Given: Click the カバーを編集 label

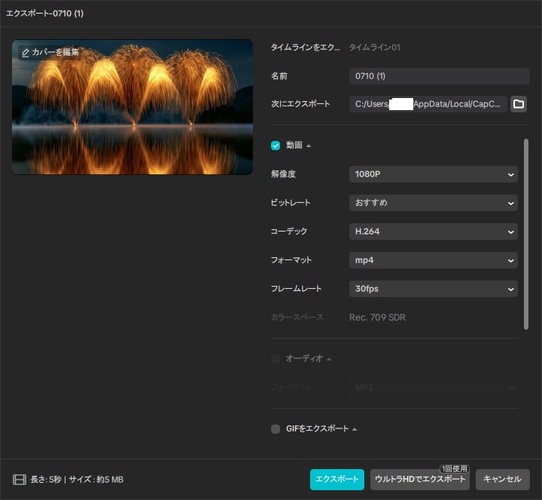Looking at the screenshot, I should coord(55,52).
